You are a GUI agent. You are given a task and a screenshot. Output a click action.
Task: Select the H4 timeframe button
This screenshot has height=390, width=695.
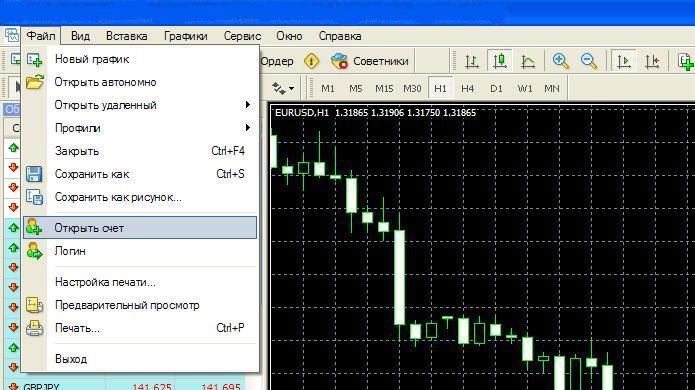click(468, 88)
